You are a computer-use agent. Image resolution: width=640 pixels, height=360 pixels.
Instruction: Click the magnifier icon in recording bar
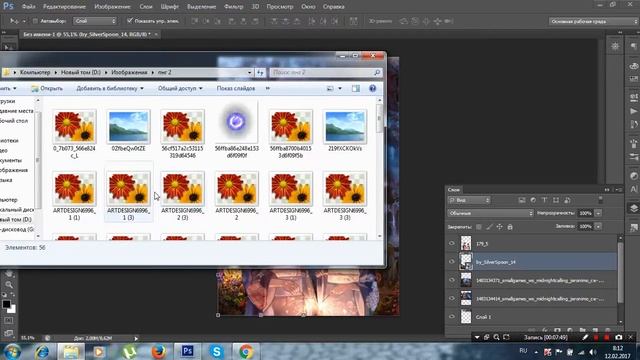click(496, 338)
